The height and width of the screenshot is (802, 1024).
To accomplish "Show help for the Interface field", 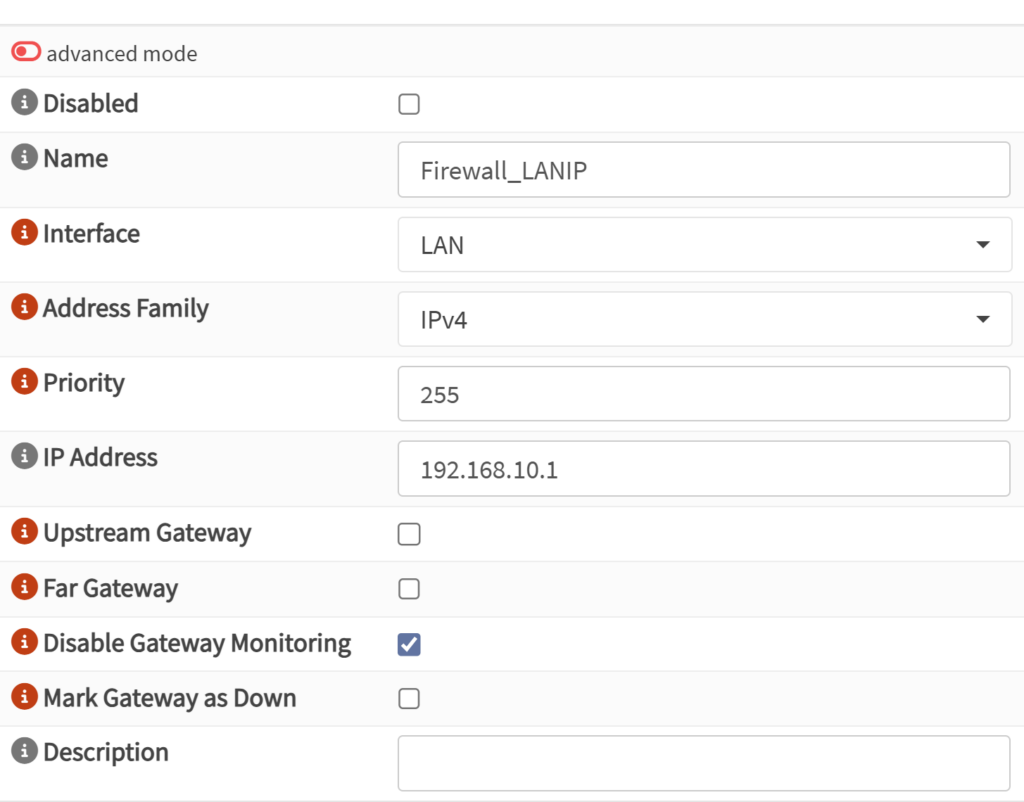I will [x=24, y=233].
